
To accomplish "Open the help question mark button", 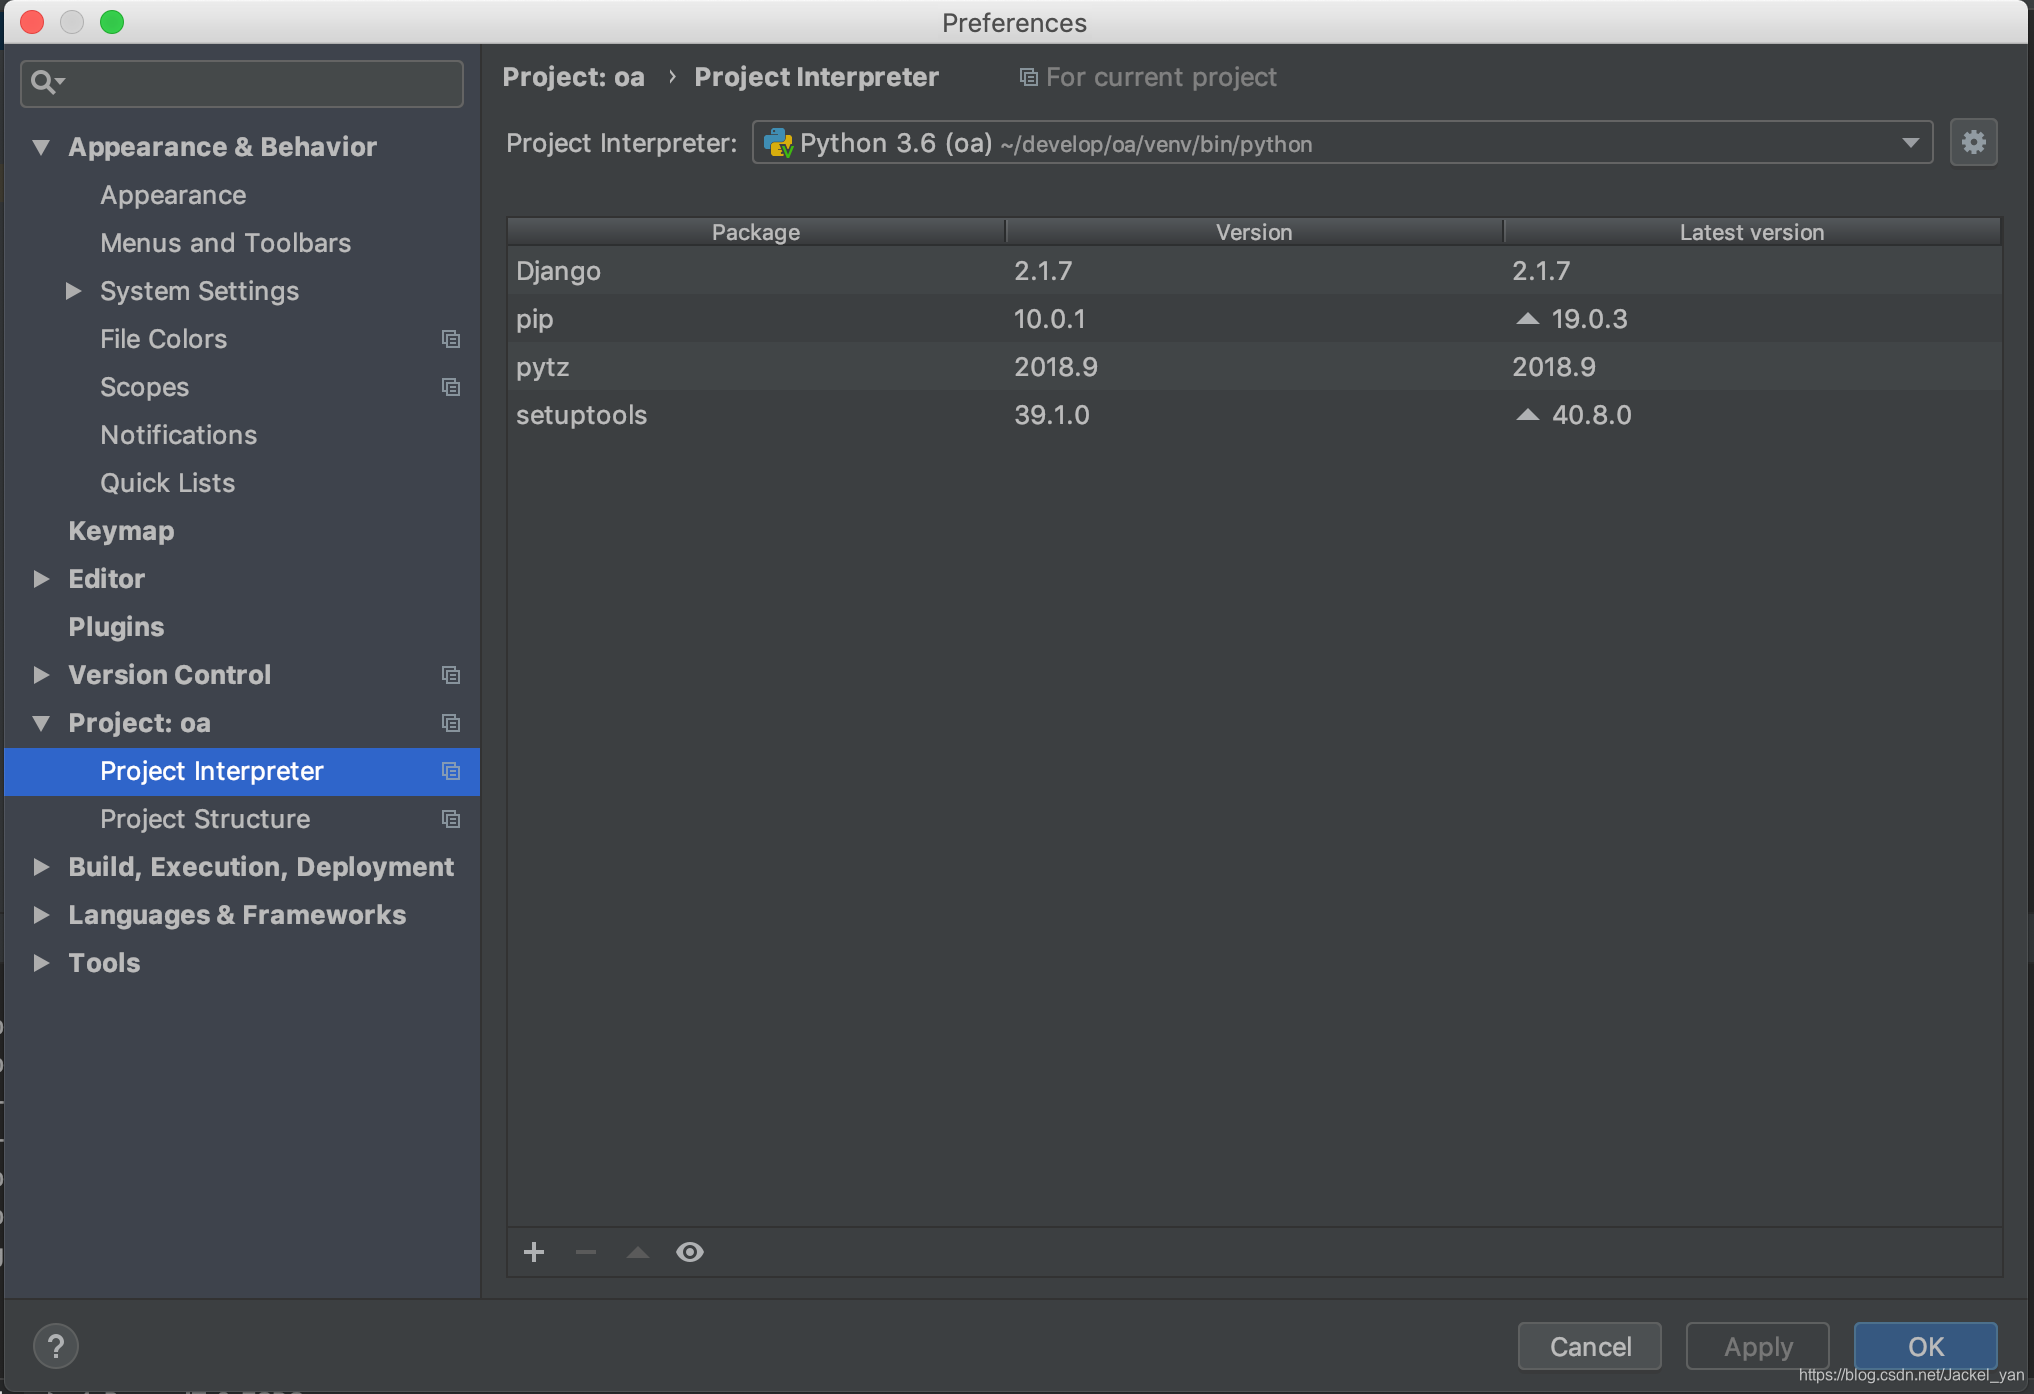I will tap(56, 1346).
